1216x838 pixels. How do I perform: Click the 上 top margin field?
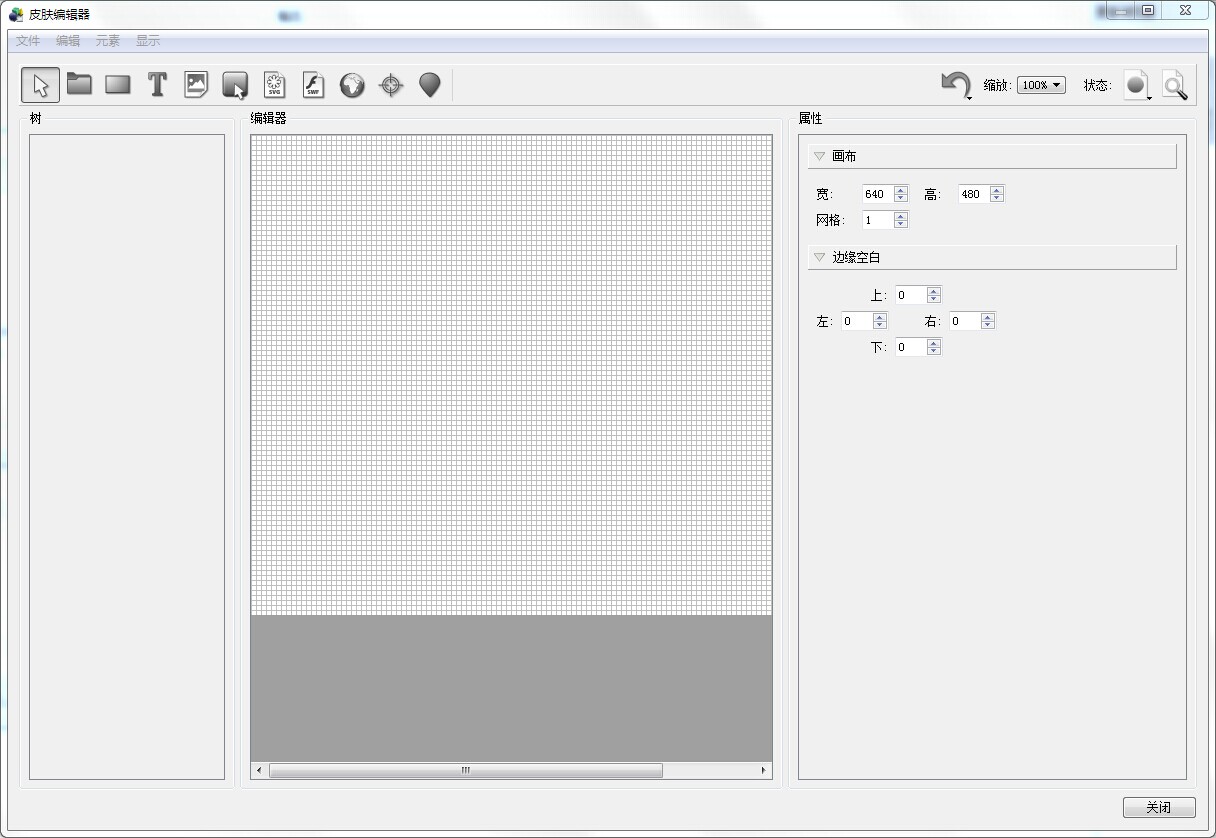tap(910, 295)
